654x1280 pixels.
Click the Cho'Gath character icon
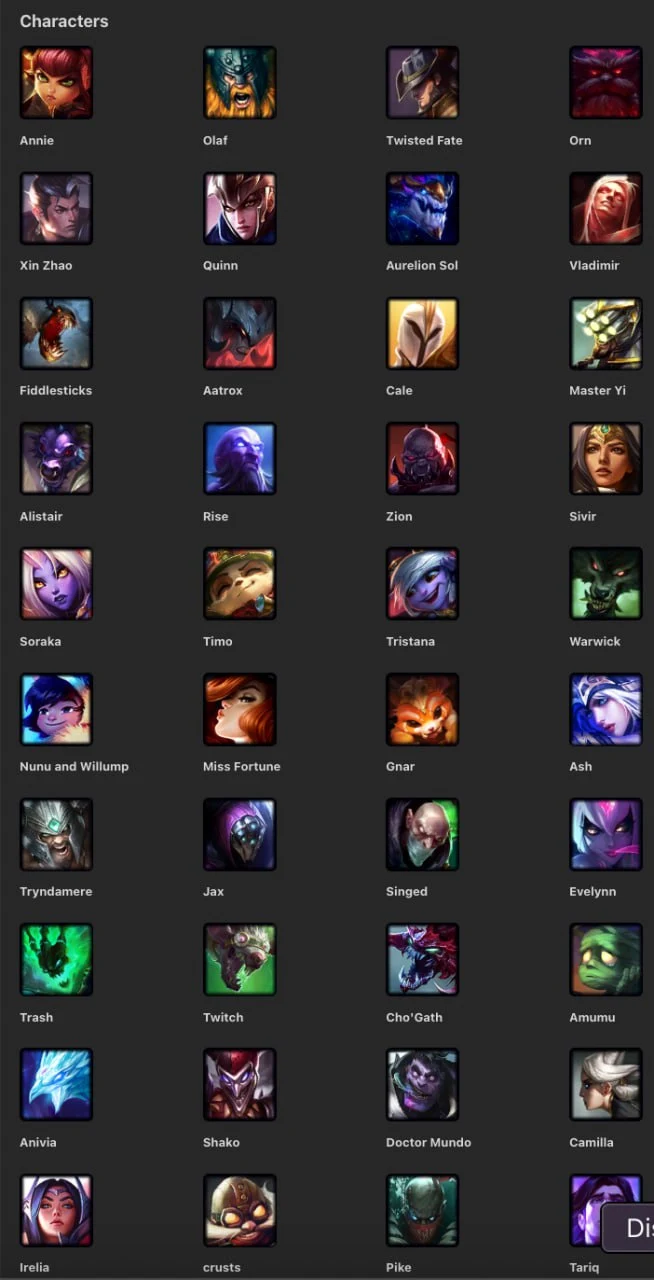422,960
